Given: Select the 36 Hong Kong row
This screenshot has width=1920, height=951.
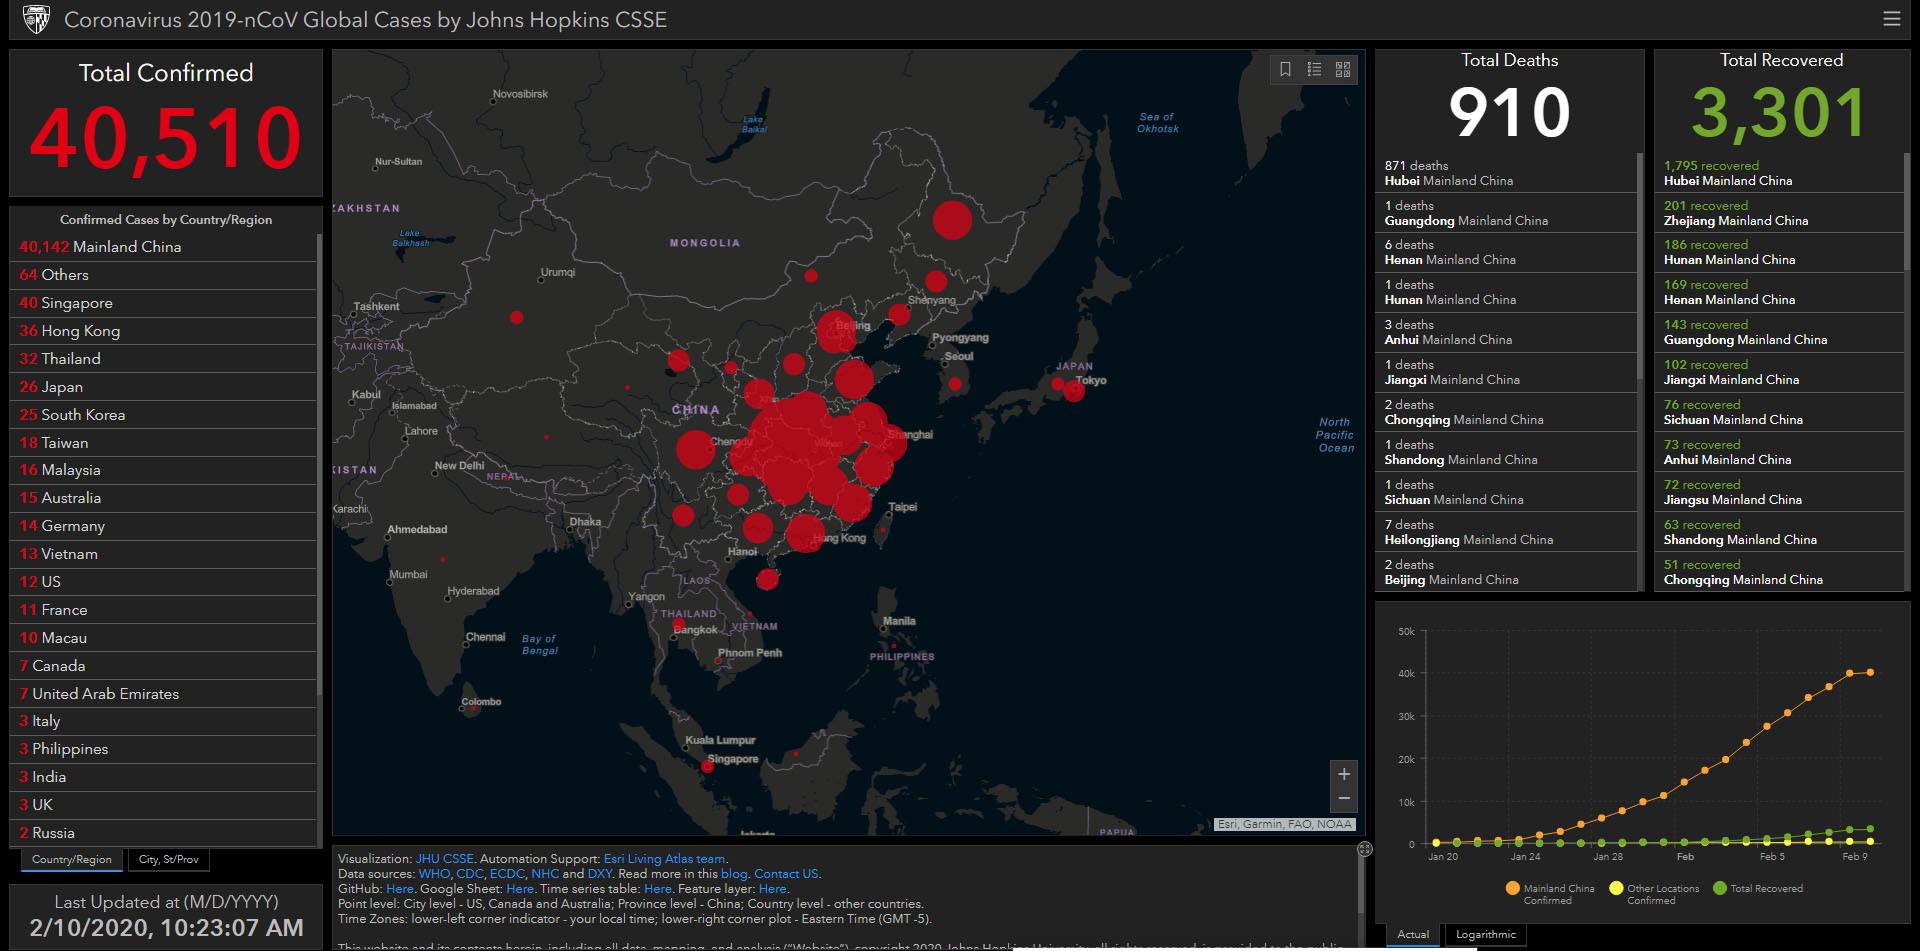Looking at the screenshot, I should [x=165, y=331].
